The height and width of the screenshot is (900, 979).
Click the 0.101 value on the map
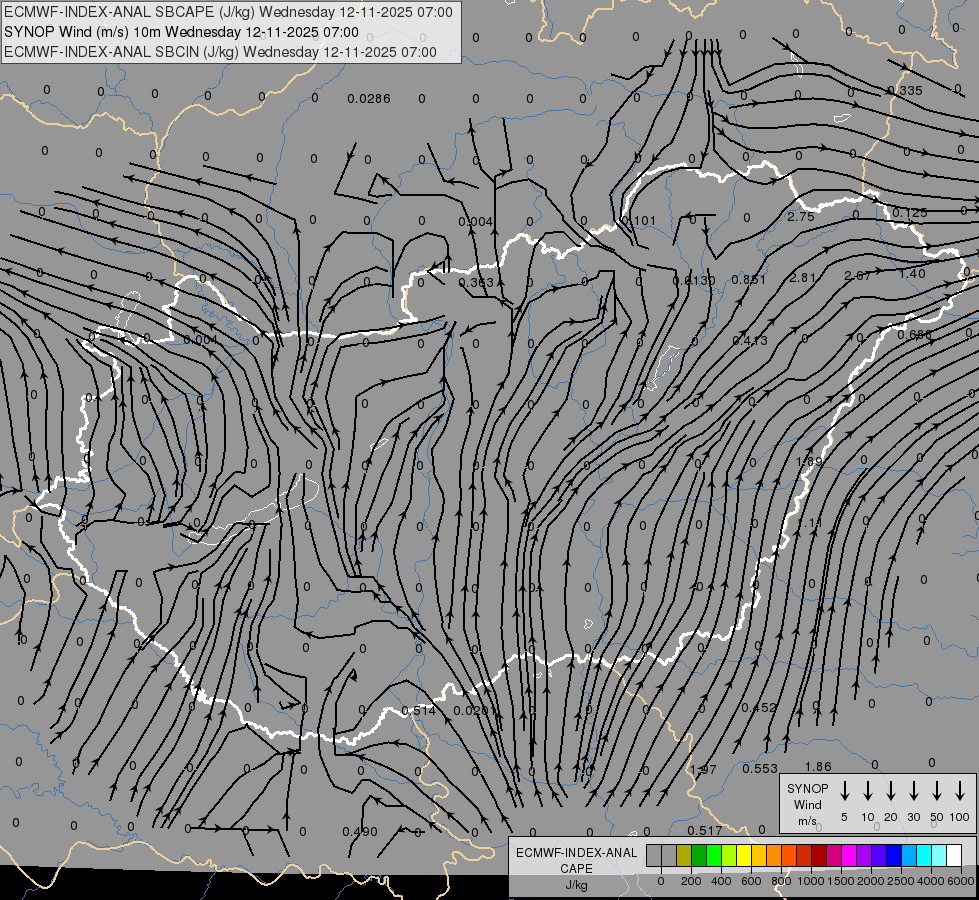coord(639,220)
